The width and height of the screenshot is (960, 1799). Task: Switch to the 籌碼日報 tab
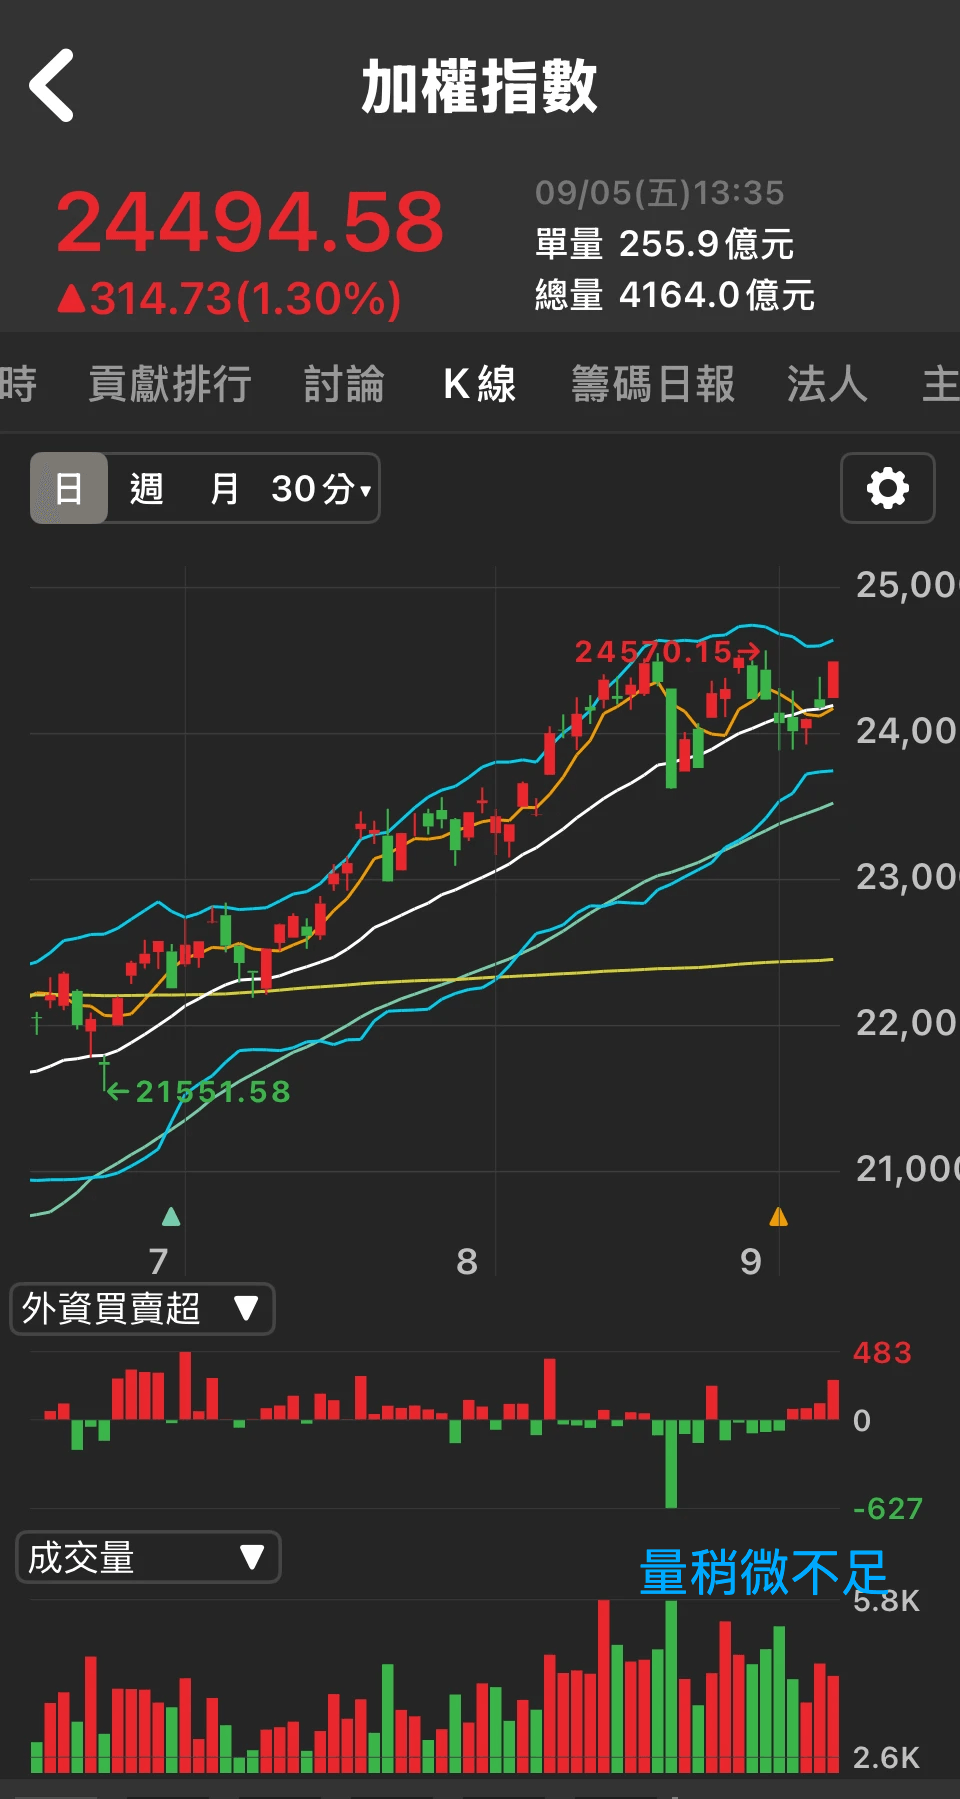[653, 384]
